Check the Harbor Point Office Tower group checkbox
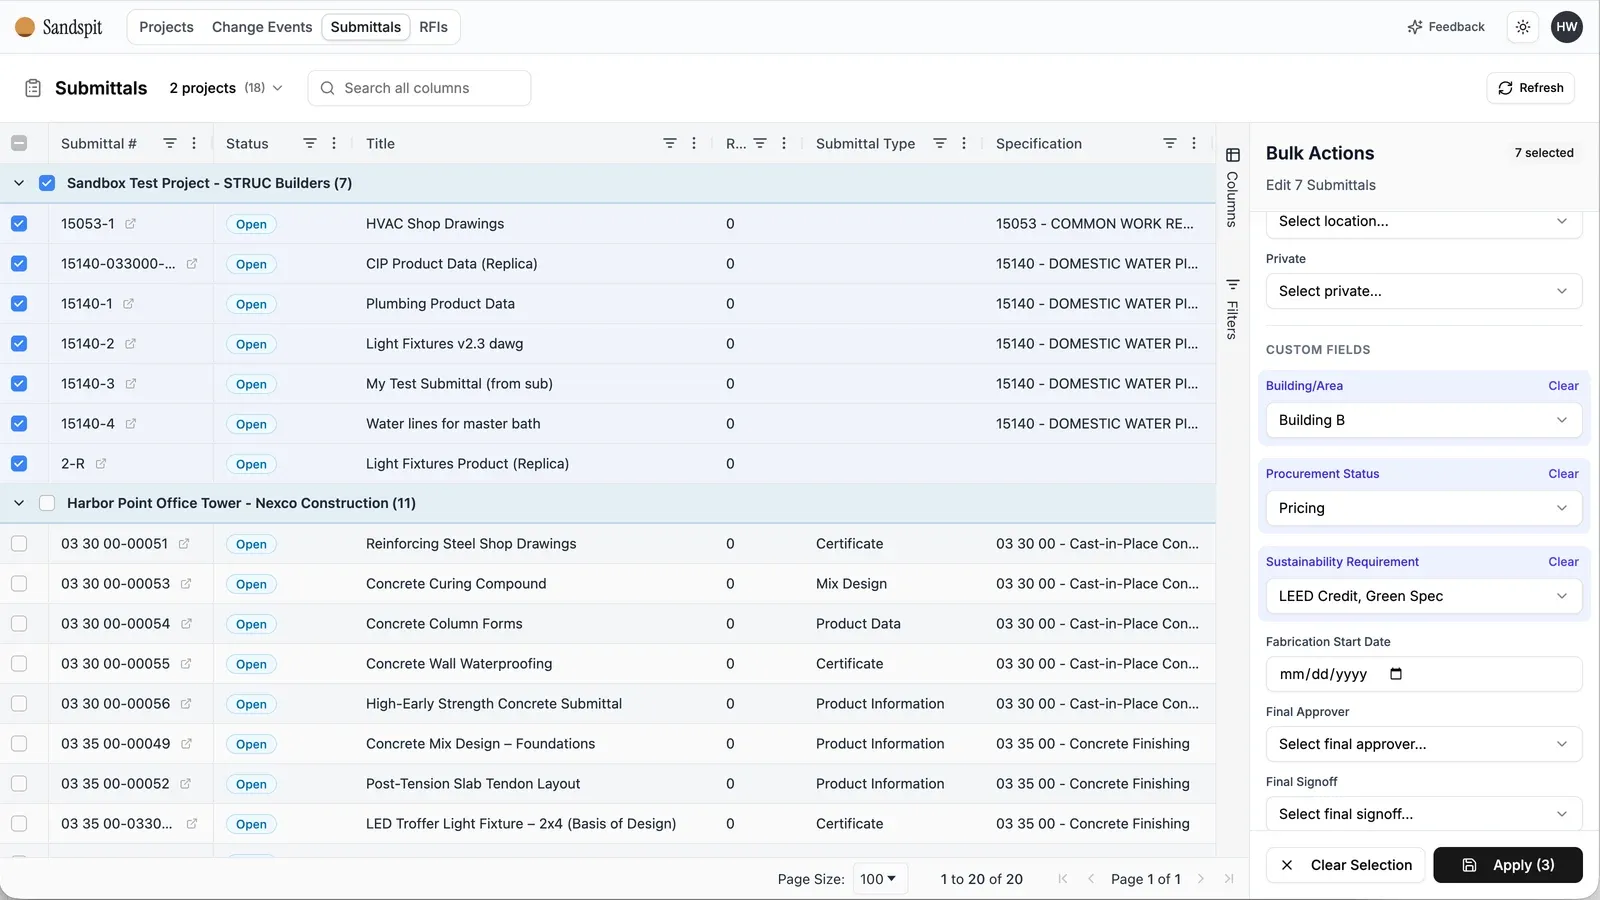The image size is (1600, 900). point(47,503)
